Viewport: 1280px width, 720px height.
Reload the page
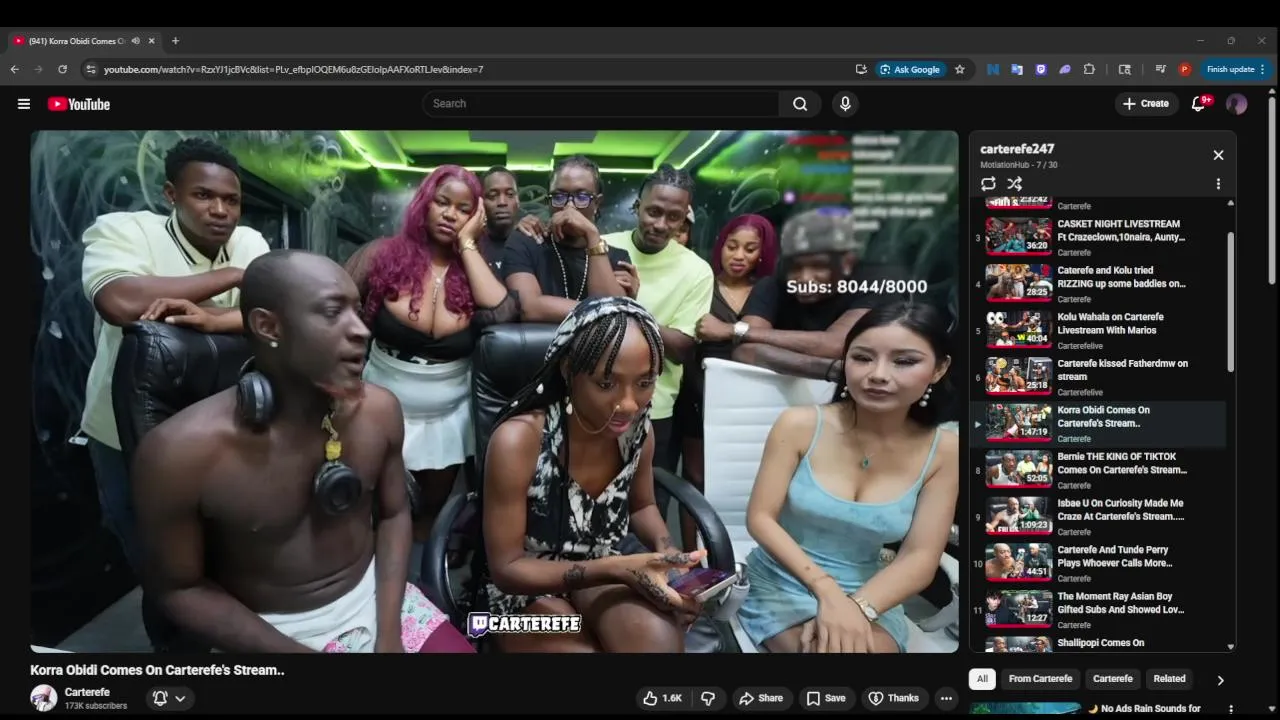(x=62, y=69)
